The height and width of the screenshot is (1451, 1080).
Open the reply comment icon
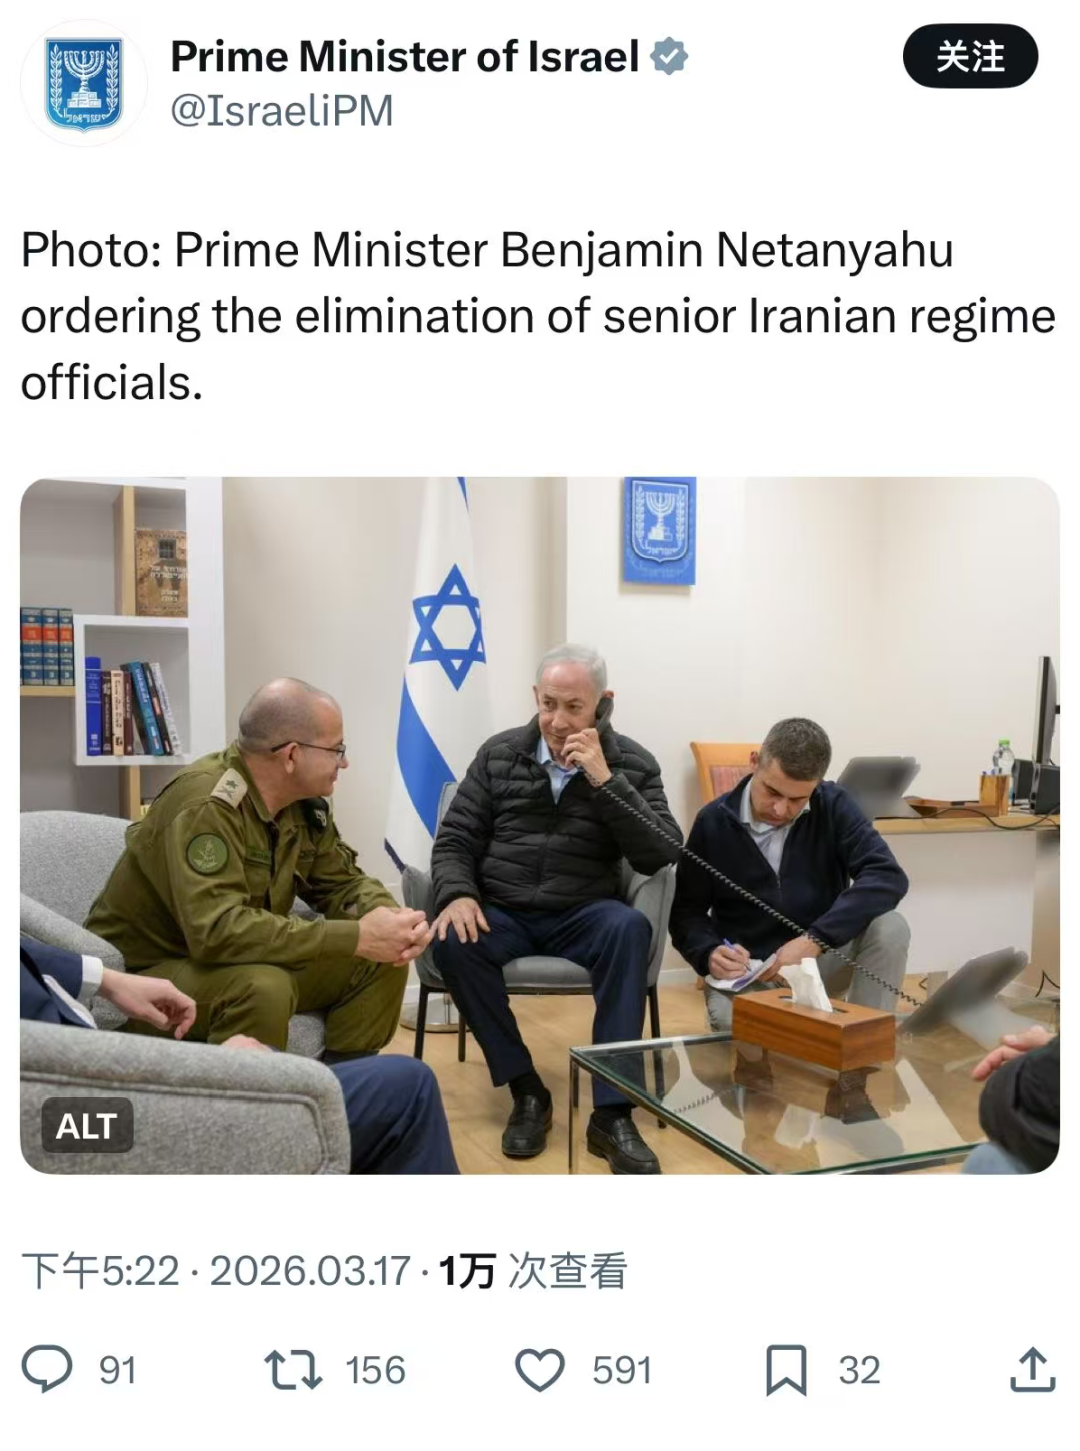(47, 1370)
